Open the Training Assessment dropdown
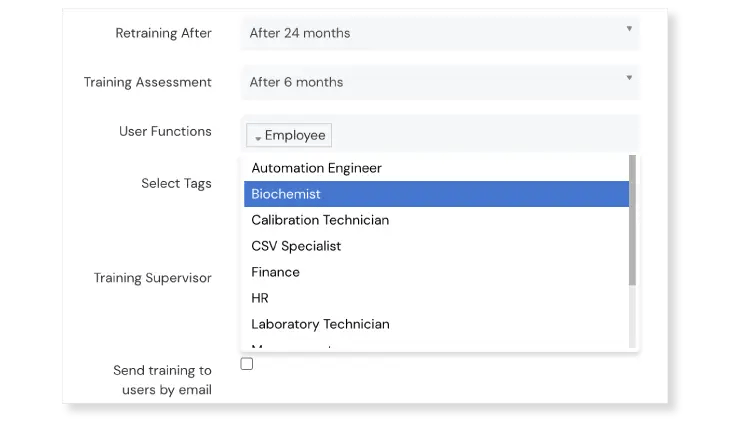 [x=440, y=82]
